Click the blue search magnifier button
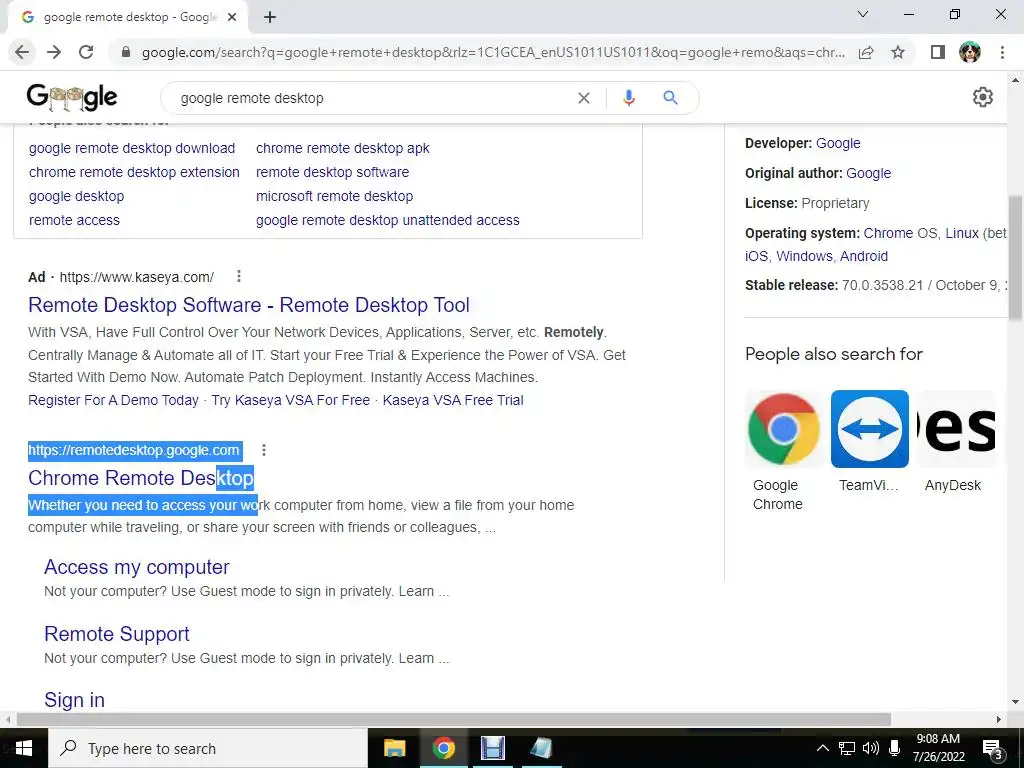This screenshot has height=768, width=1024. (x=670, y=98)
